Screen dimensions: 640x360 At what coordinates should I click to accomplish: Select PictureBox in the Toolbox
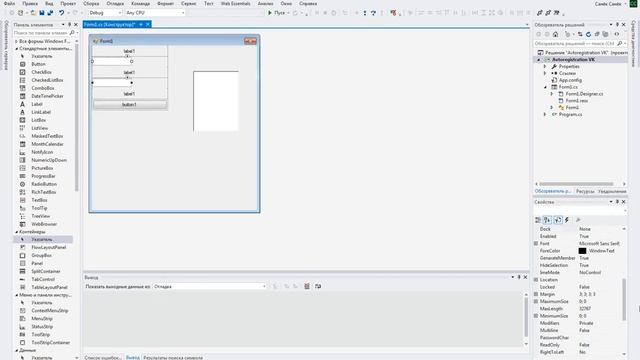[x=42, y=168]
